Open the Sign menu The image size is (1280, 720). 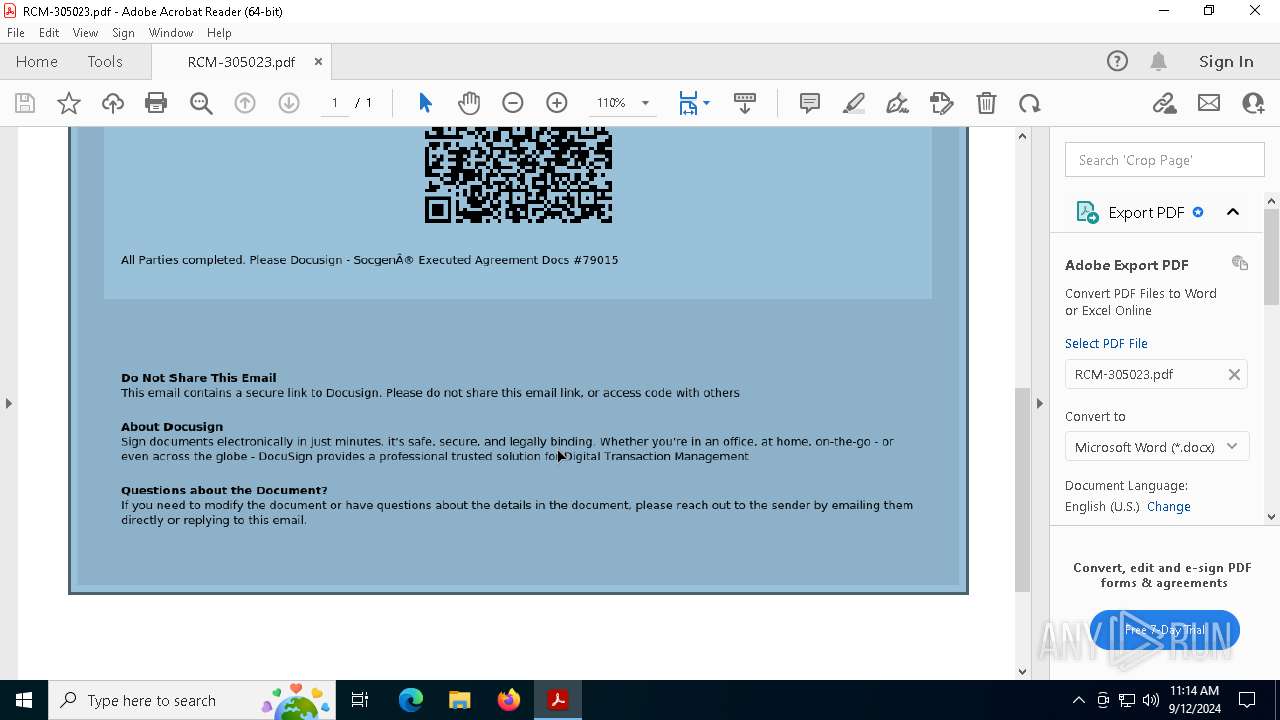(124, 33)
